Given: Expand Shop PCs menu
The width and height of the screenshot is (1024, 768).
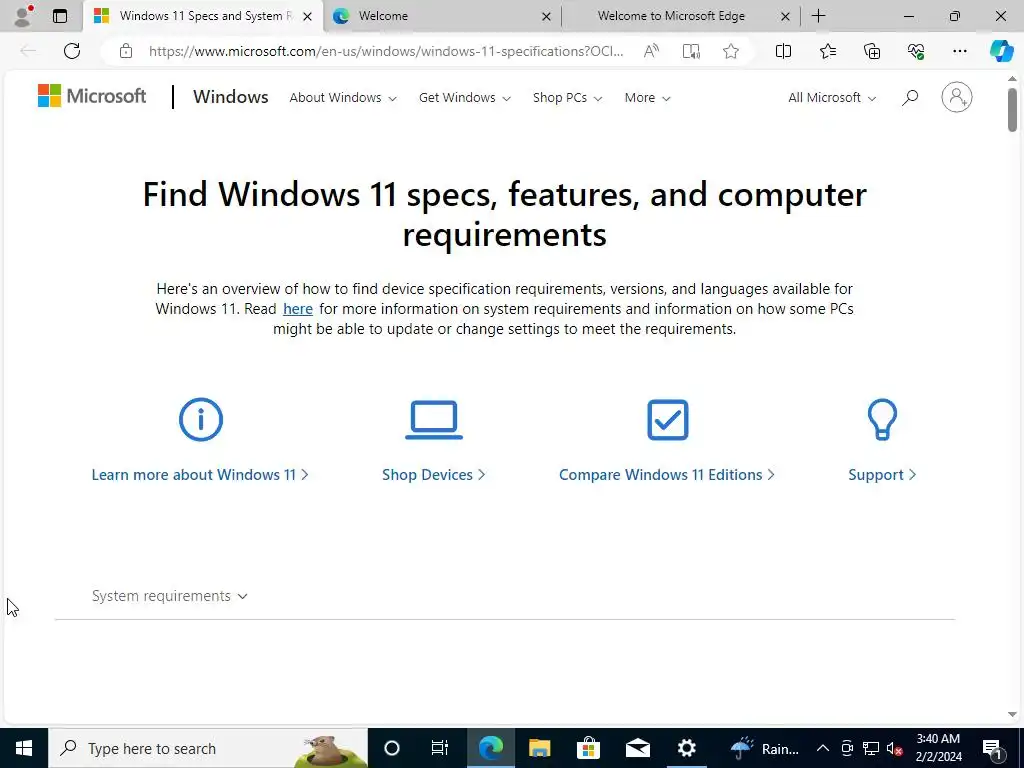Looking at the screenshot, I should [x=567, y=98].
